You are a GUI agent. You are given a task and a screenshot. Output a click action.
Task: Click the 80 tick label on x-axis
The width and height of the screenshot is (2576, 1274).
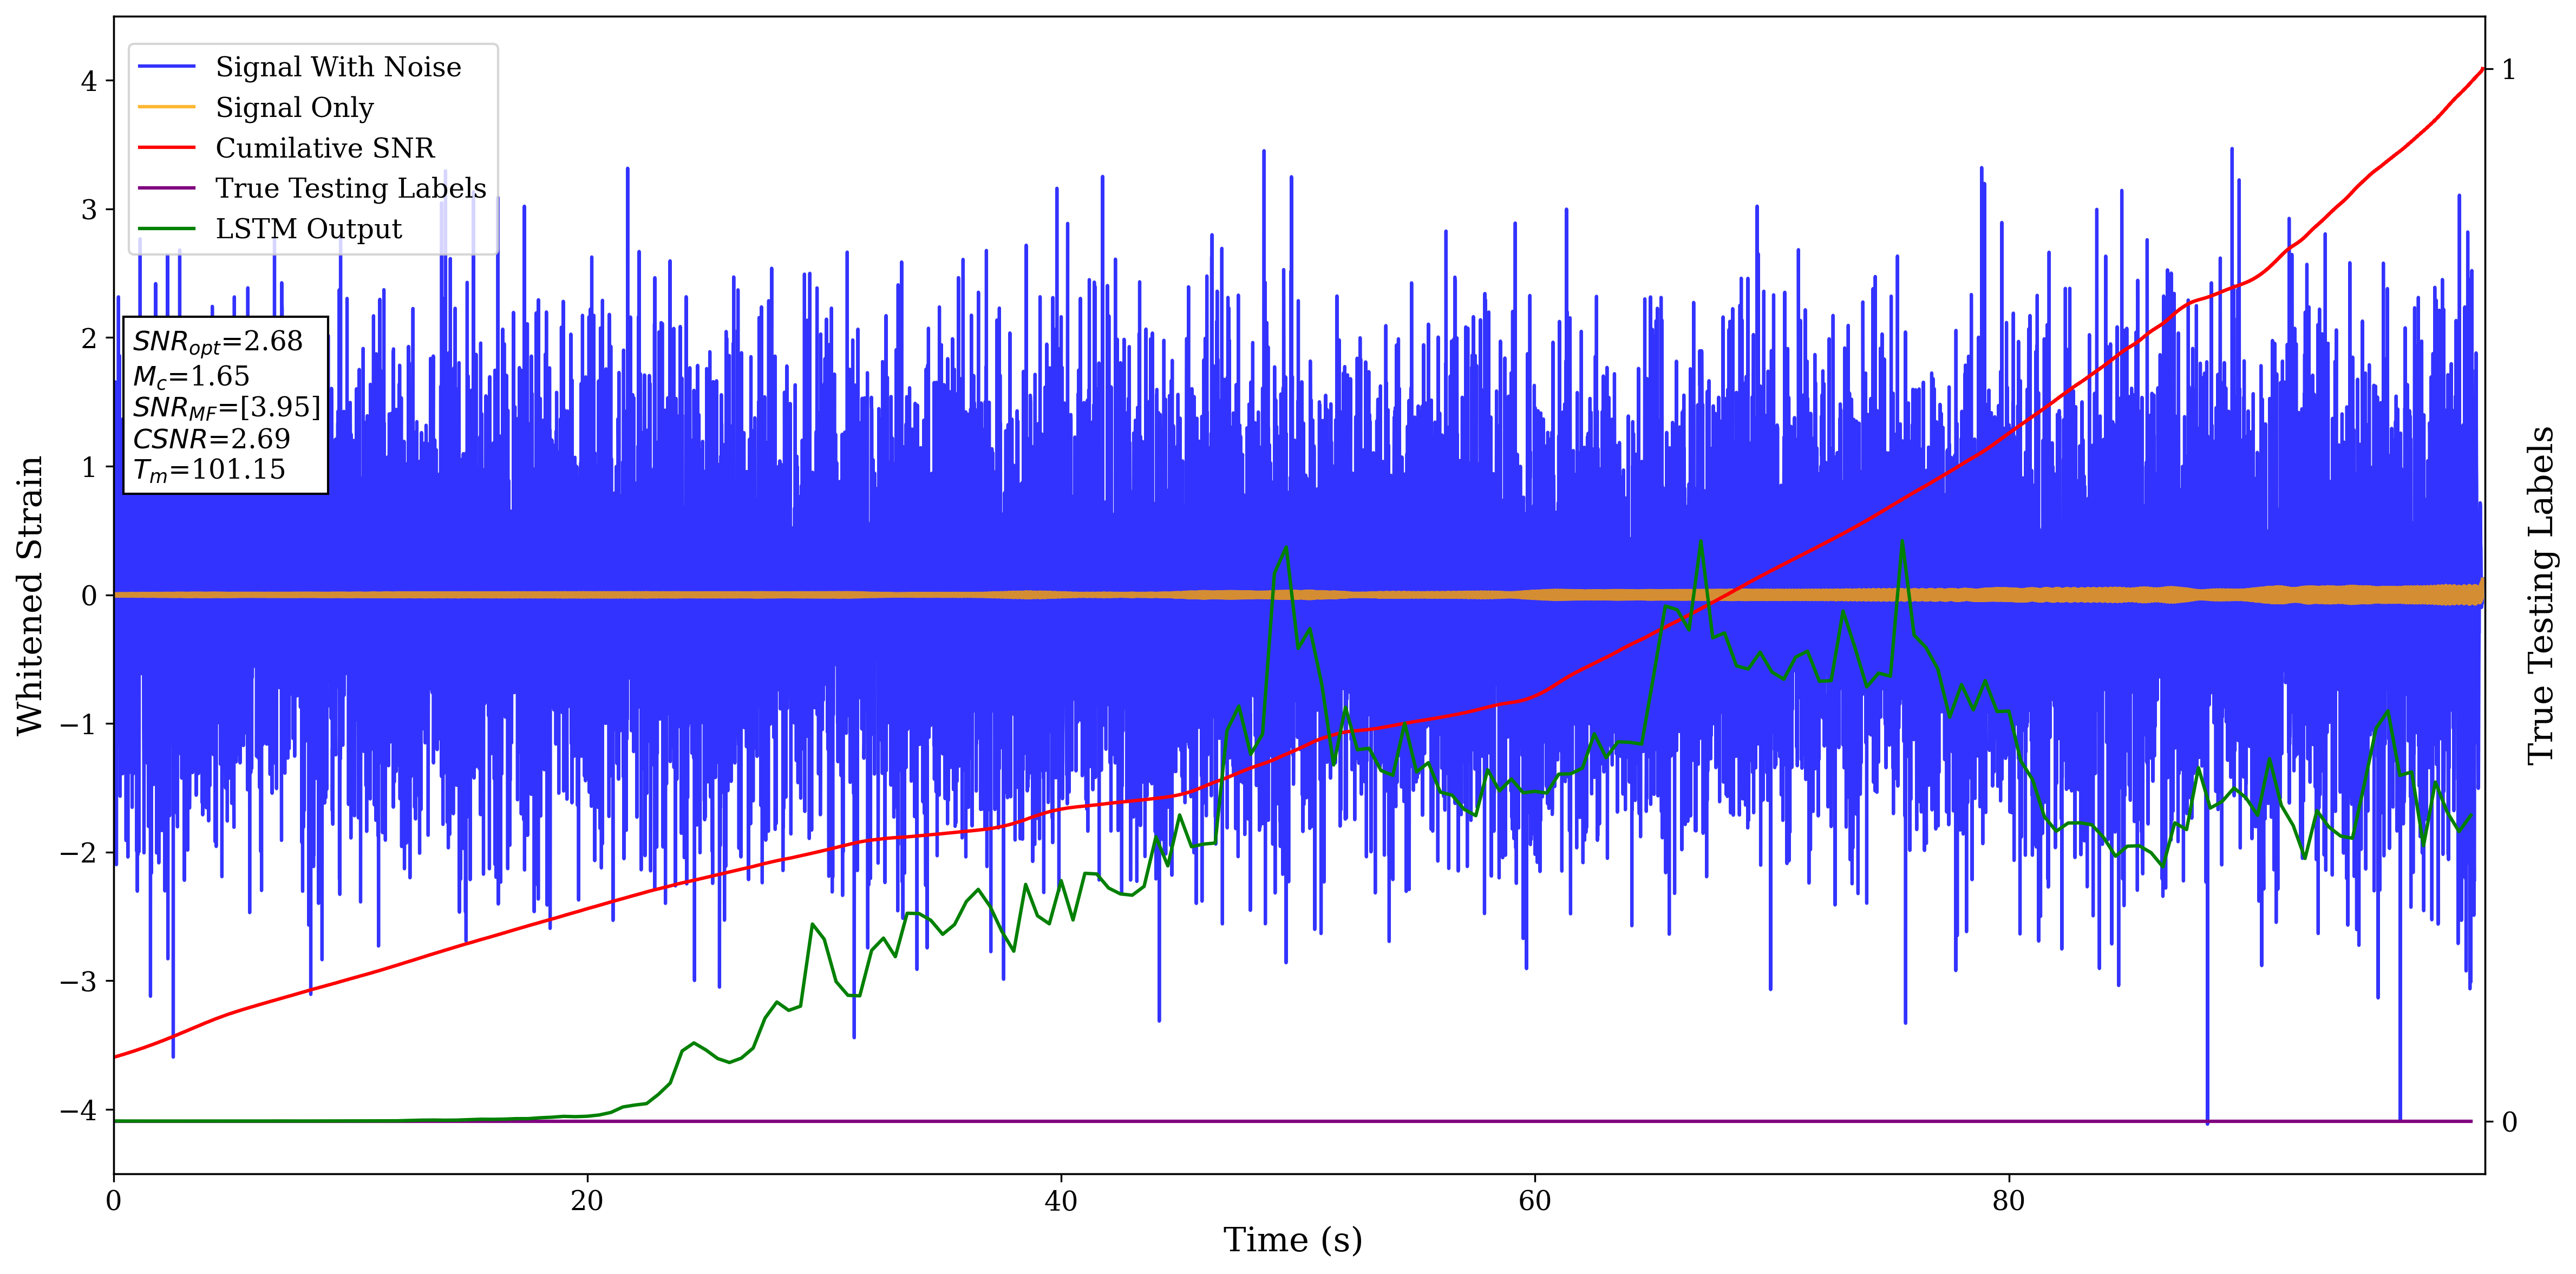tap(2008, 1200)
